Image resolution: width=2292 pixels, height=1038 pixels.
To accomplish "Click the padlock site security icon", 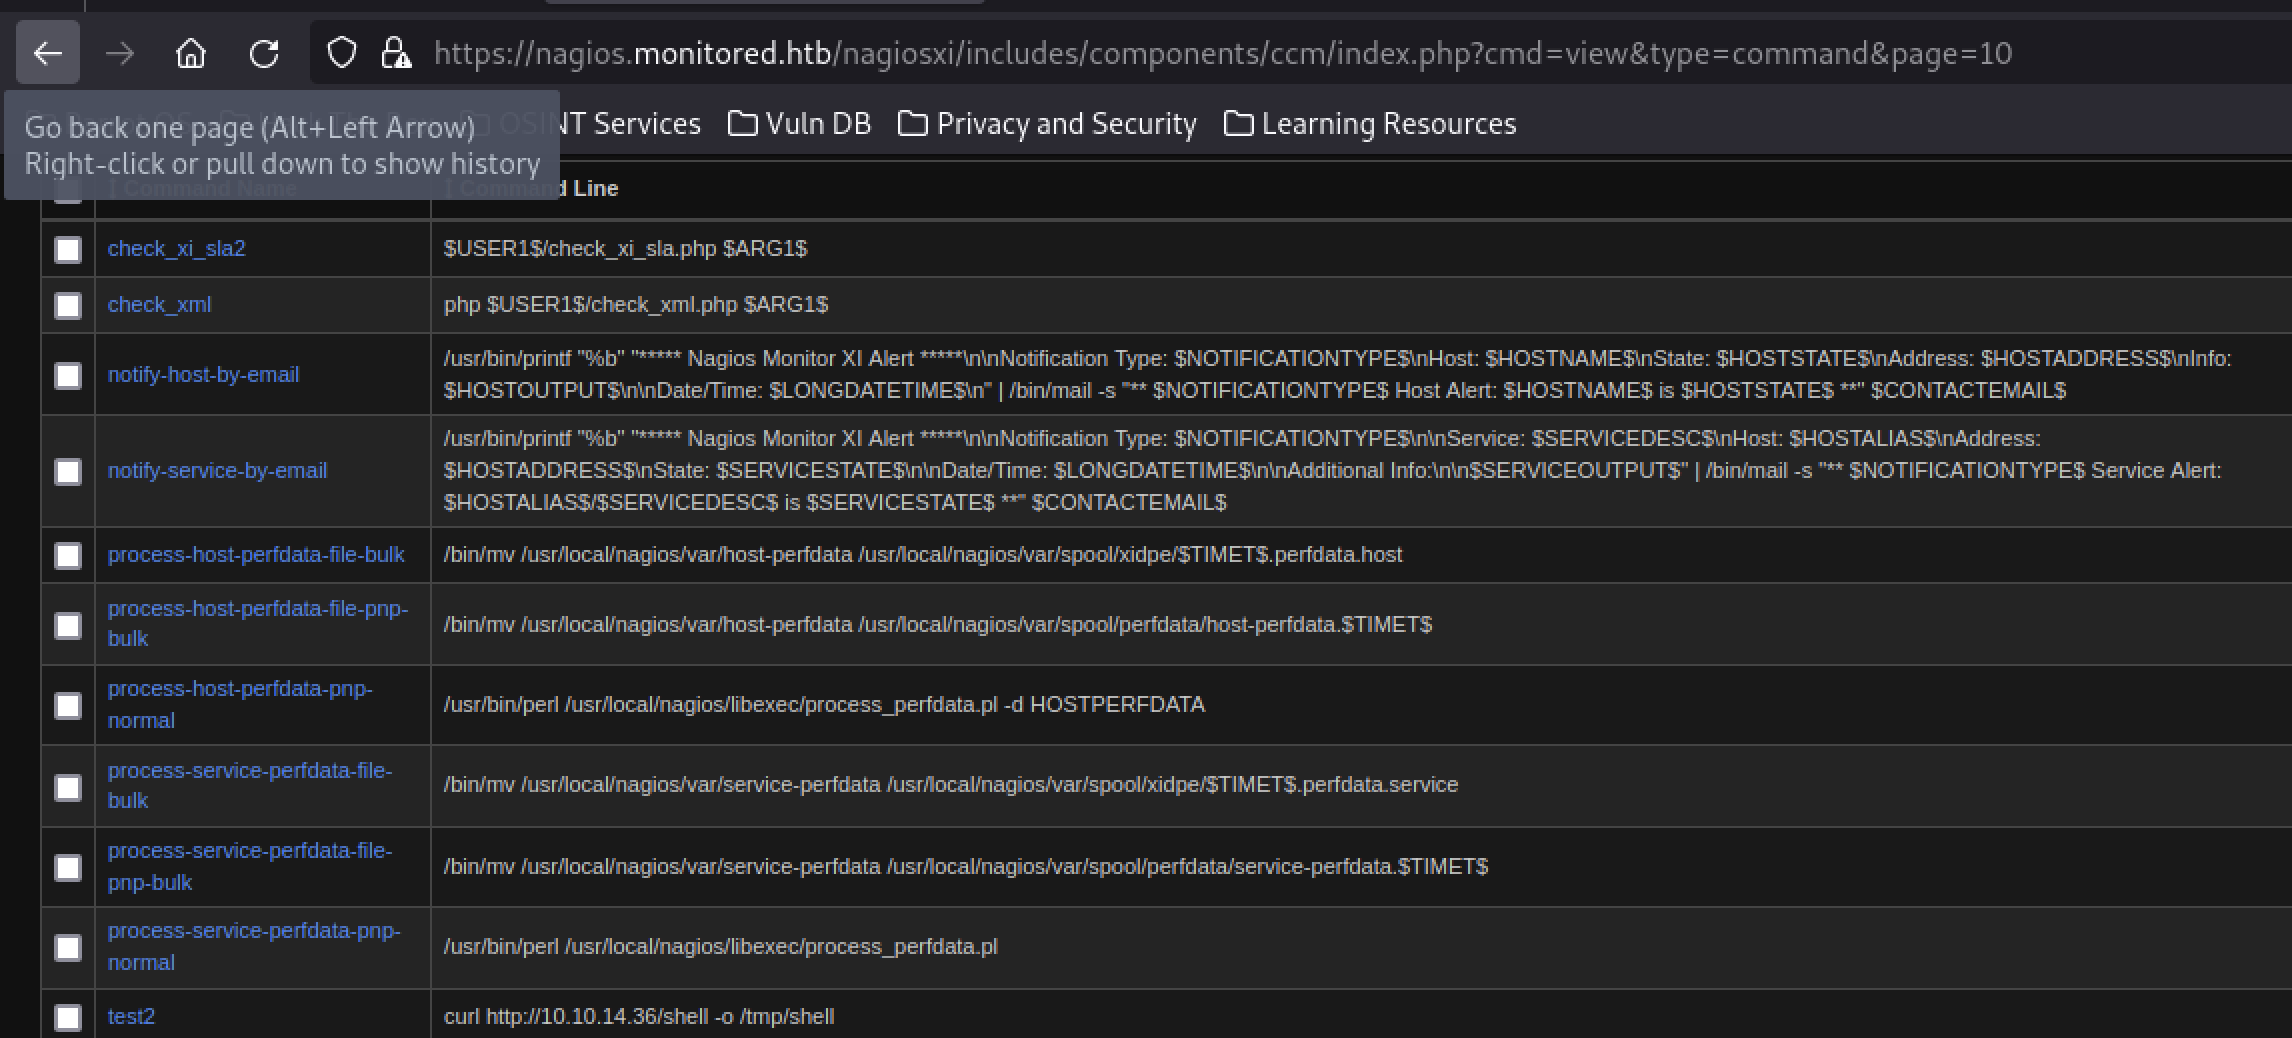I will [x=396, y=53].
